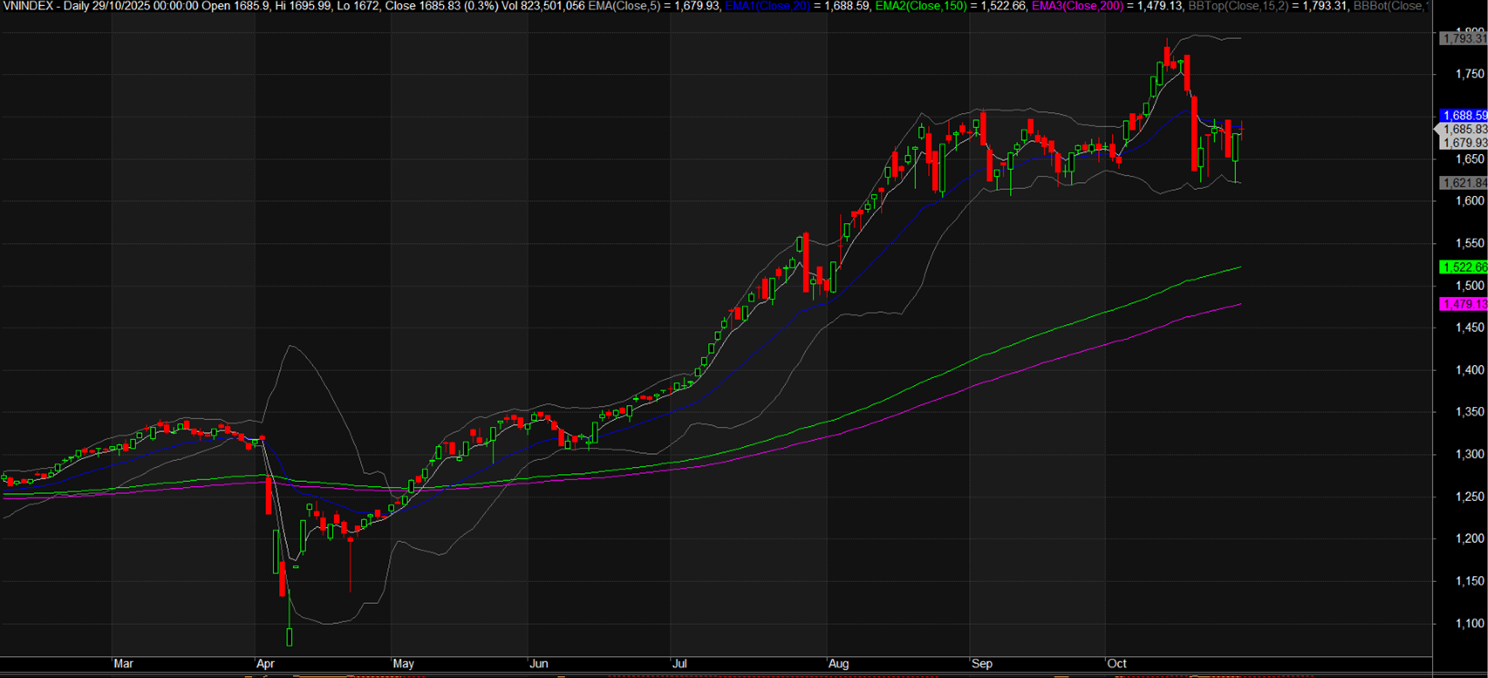Click the May label on time axis
This screenshot has width=1488, height=678.
pos(403,663)
